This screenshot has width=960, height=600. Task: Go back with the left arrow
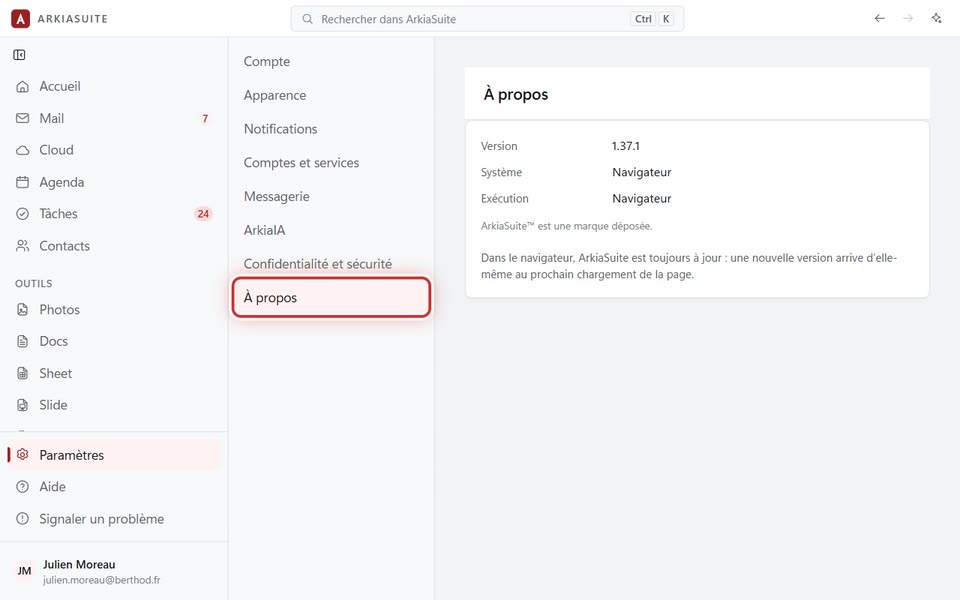coord(880,18)
